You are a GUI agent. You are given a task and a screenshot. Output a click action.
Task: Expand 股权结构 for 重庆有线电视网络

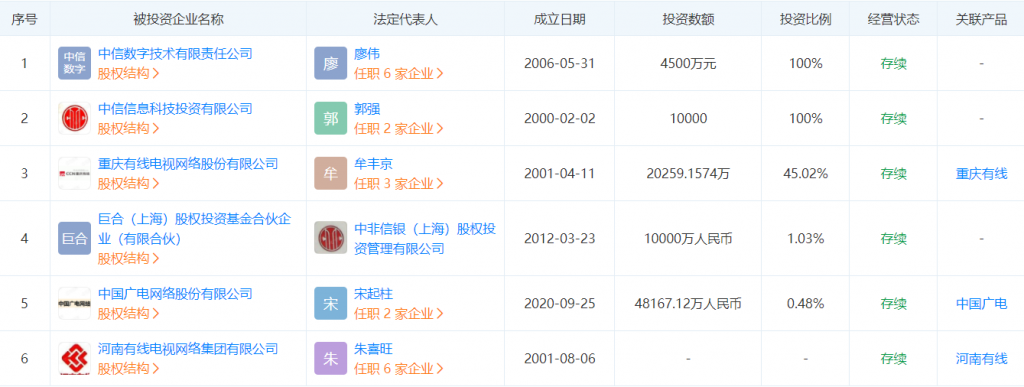(129, 183)
